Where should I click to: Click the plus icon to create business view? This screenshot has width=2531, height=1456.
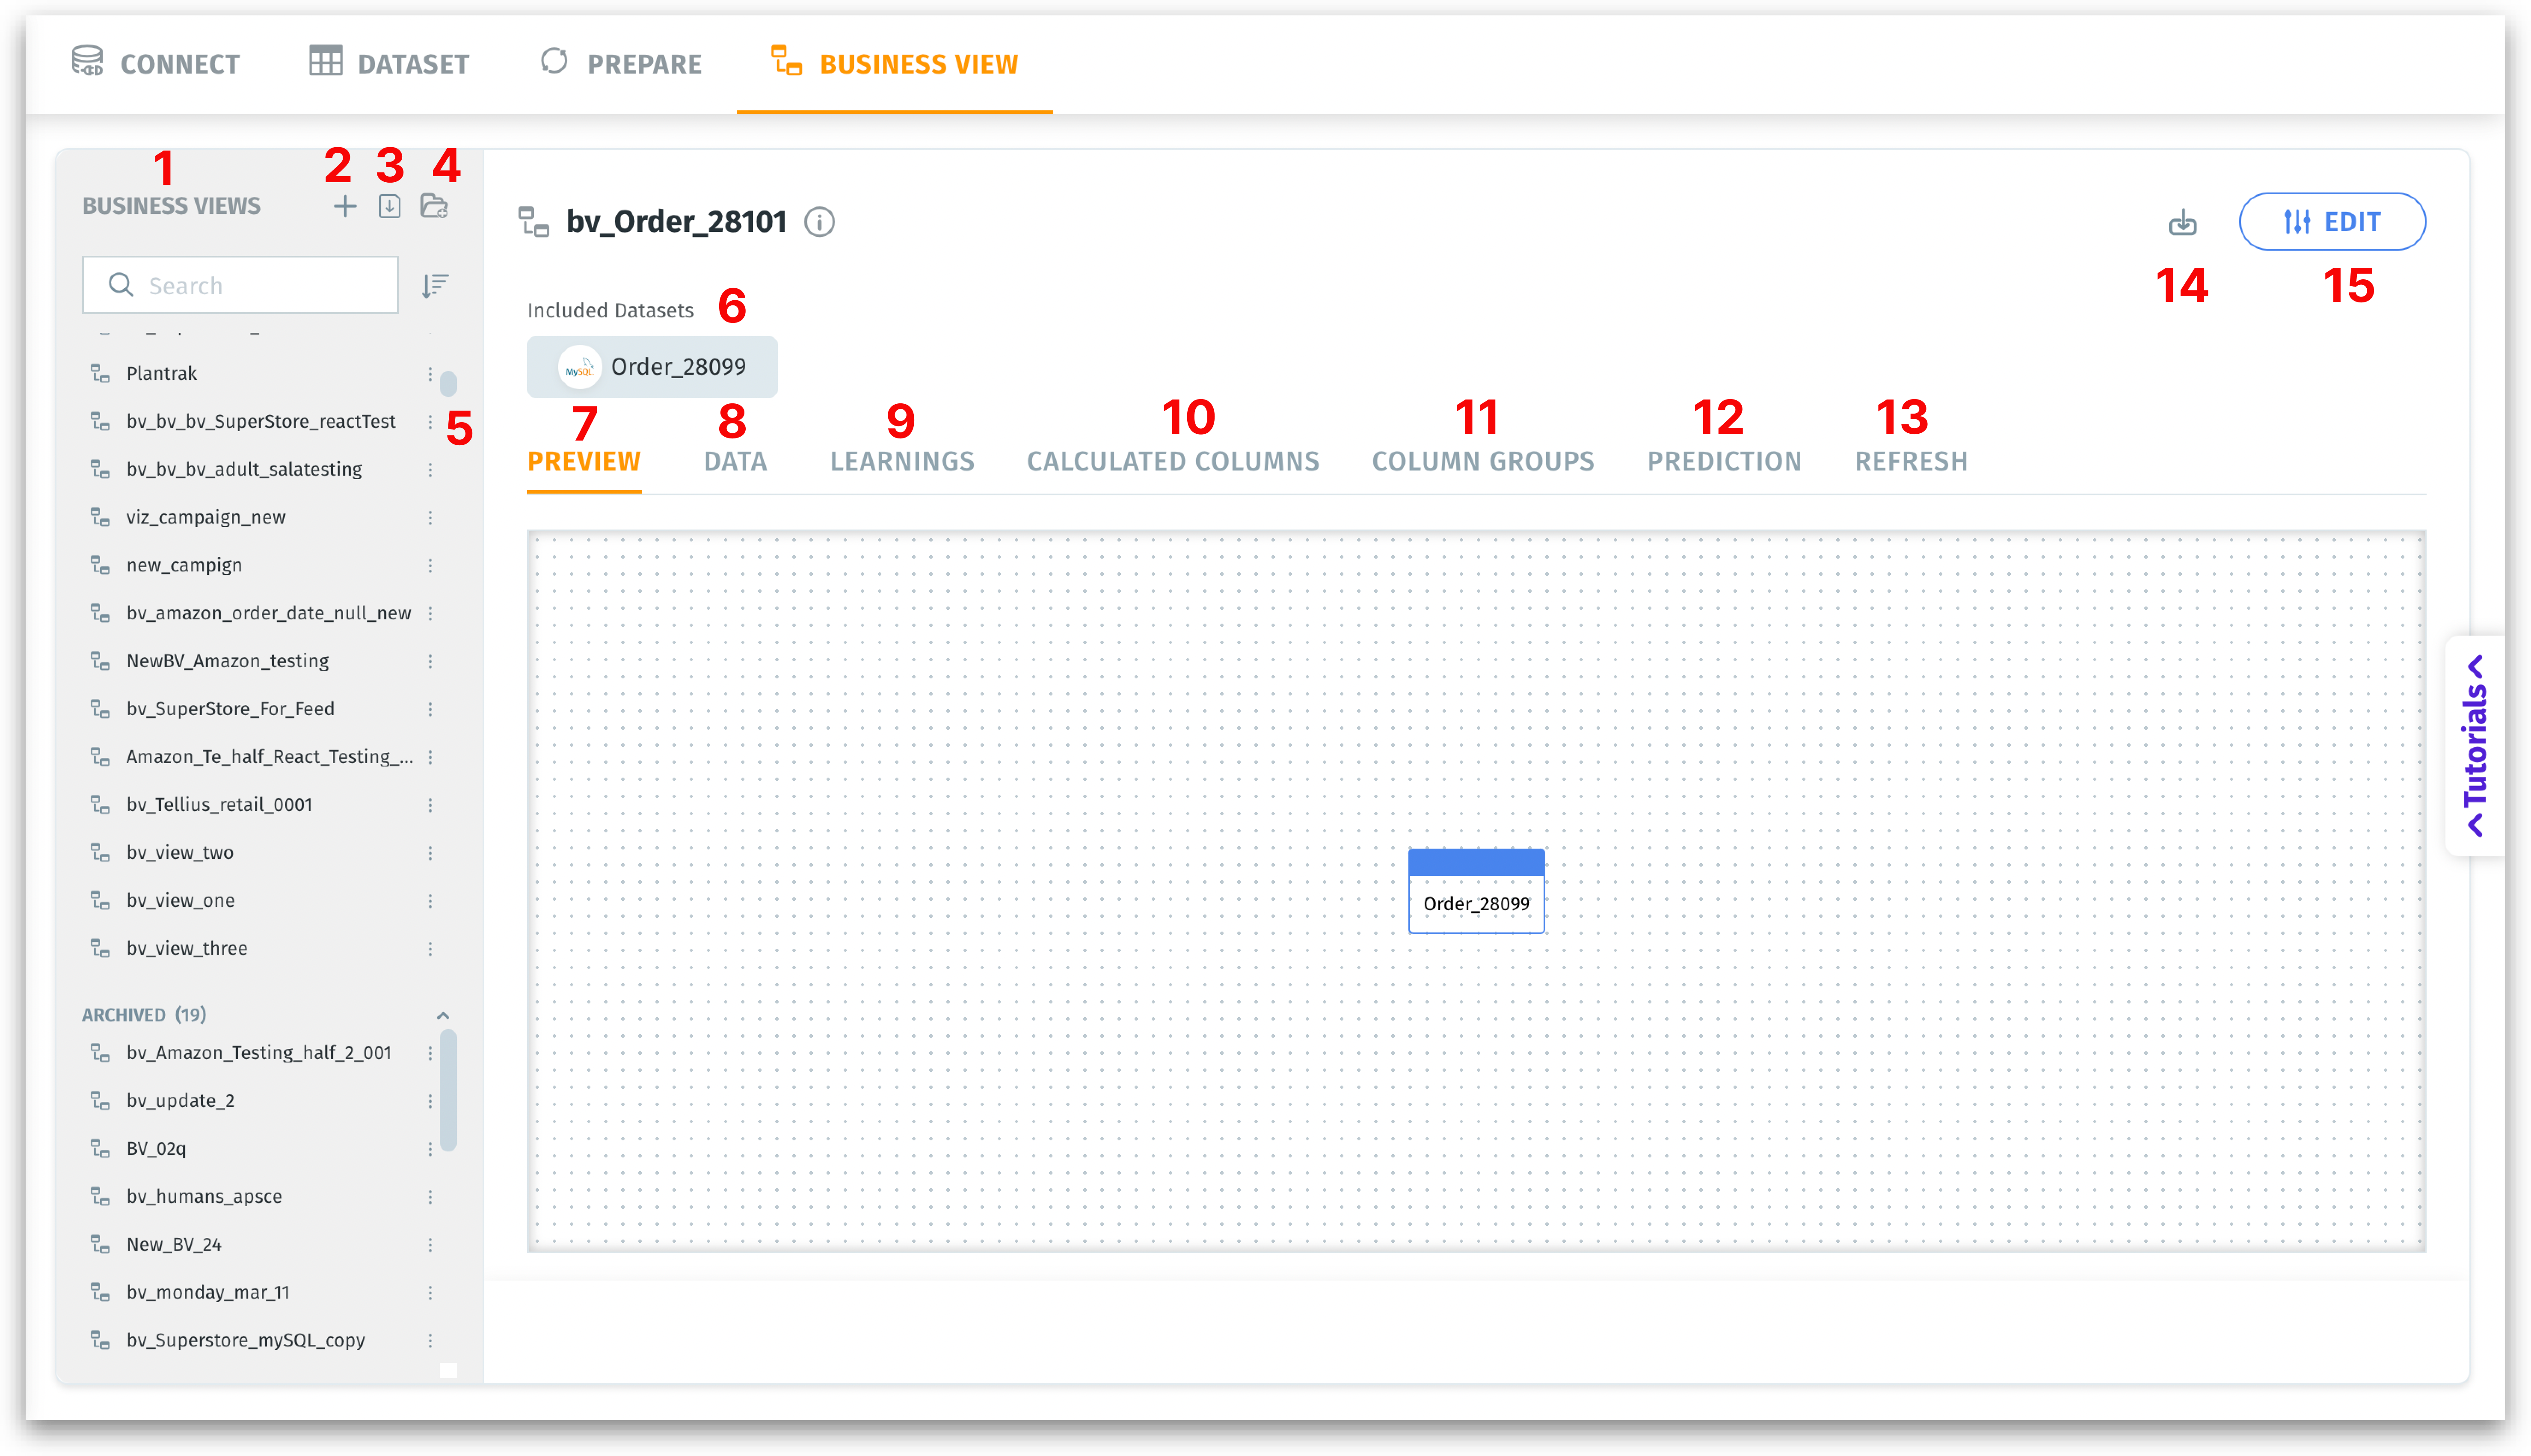point(344,207)
